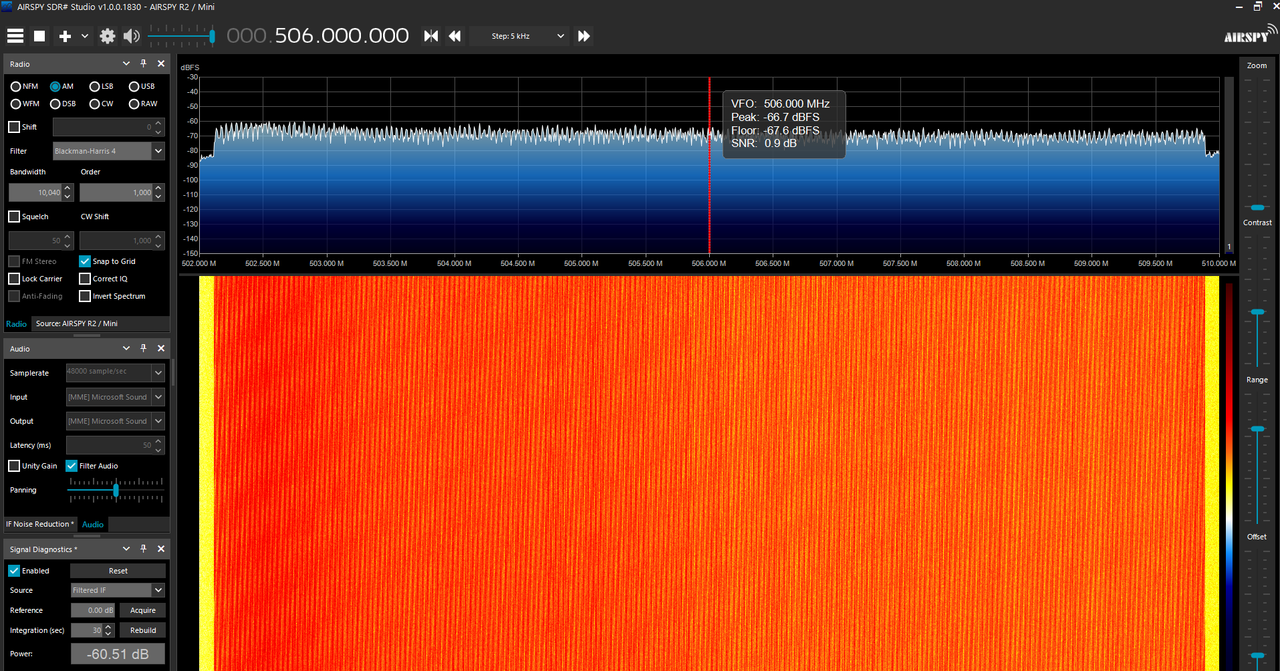Click the Reference 0.00 dB field

94,610
